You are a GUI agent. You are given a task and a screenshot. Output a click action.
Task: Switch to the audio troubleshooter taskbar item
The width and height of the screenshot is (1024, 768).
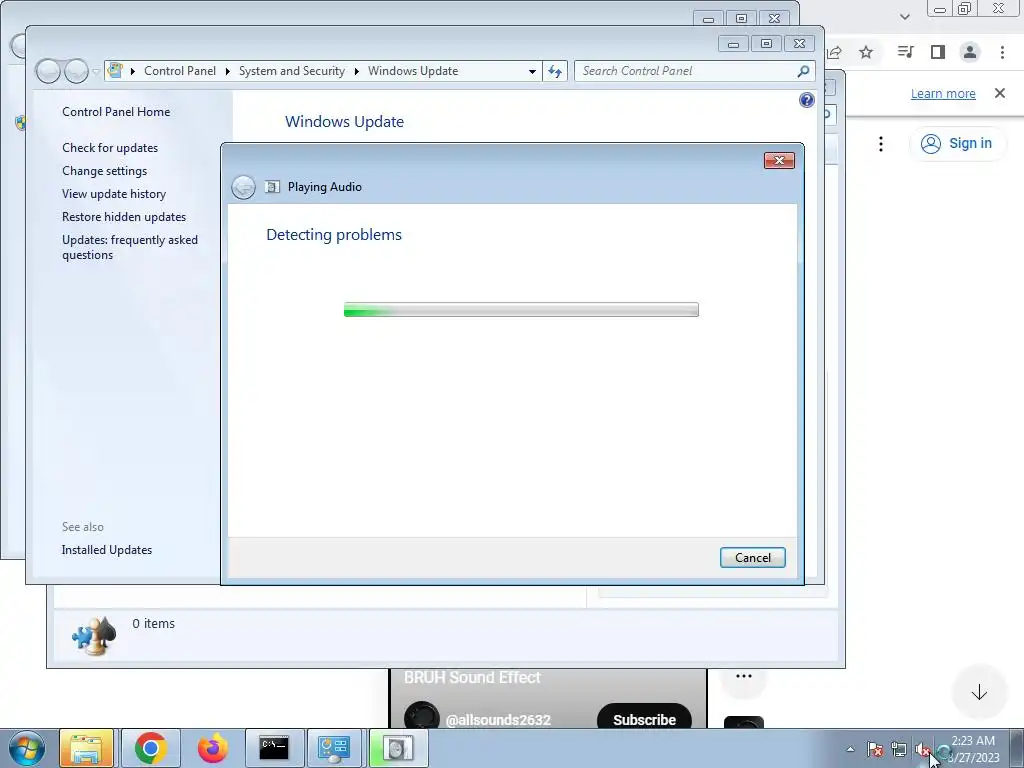398,748
